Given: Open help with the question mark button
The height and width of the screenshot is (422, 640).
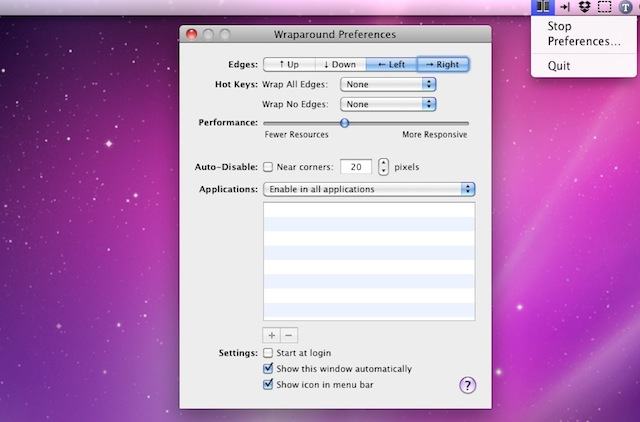Looking at the screenshot, I should click(467, 385).
